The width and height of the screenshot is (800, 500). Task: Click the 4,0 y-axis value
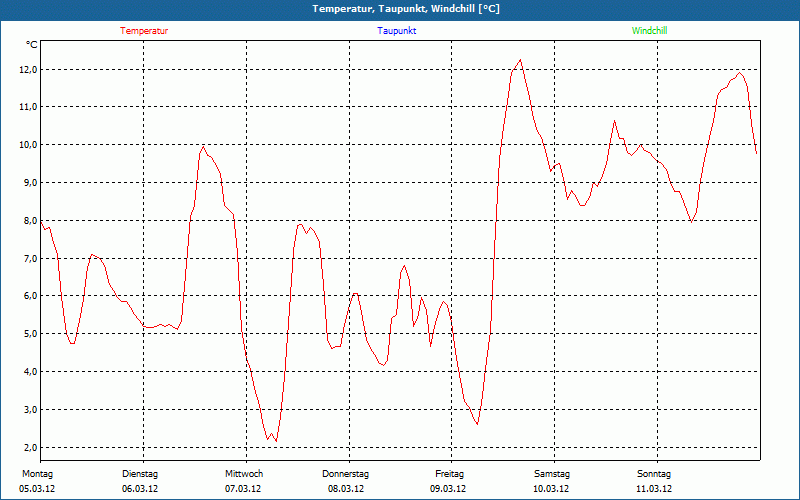pyautogui.click(x=30, y=371)
